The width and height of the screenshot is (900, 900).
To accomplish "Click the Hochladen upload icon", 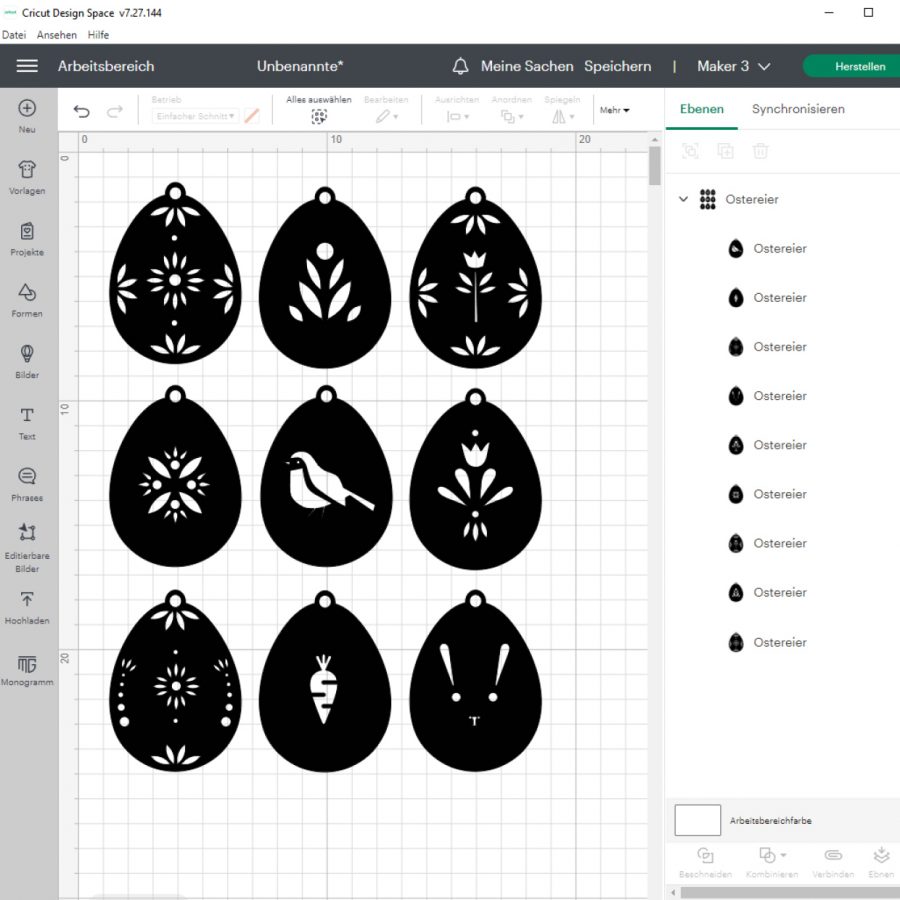I will (x=27, y=599).
